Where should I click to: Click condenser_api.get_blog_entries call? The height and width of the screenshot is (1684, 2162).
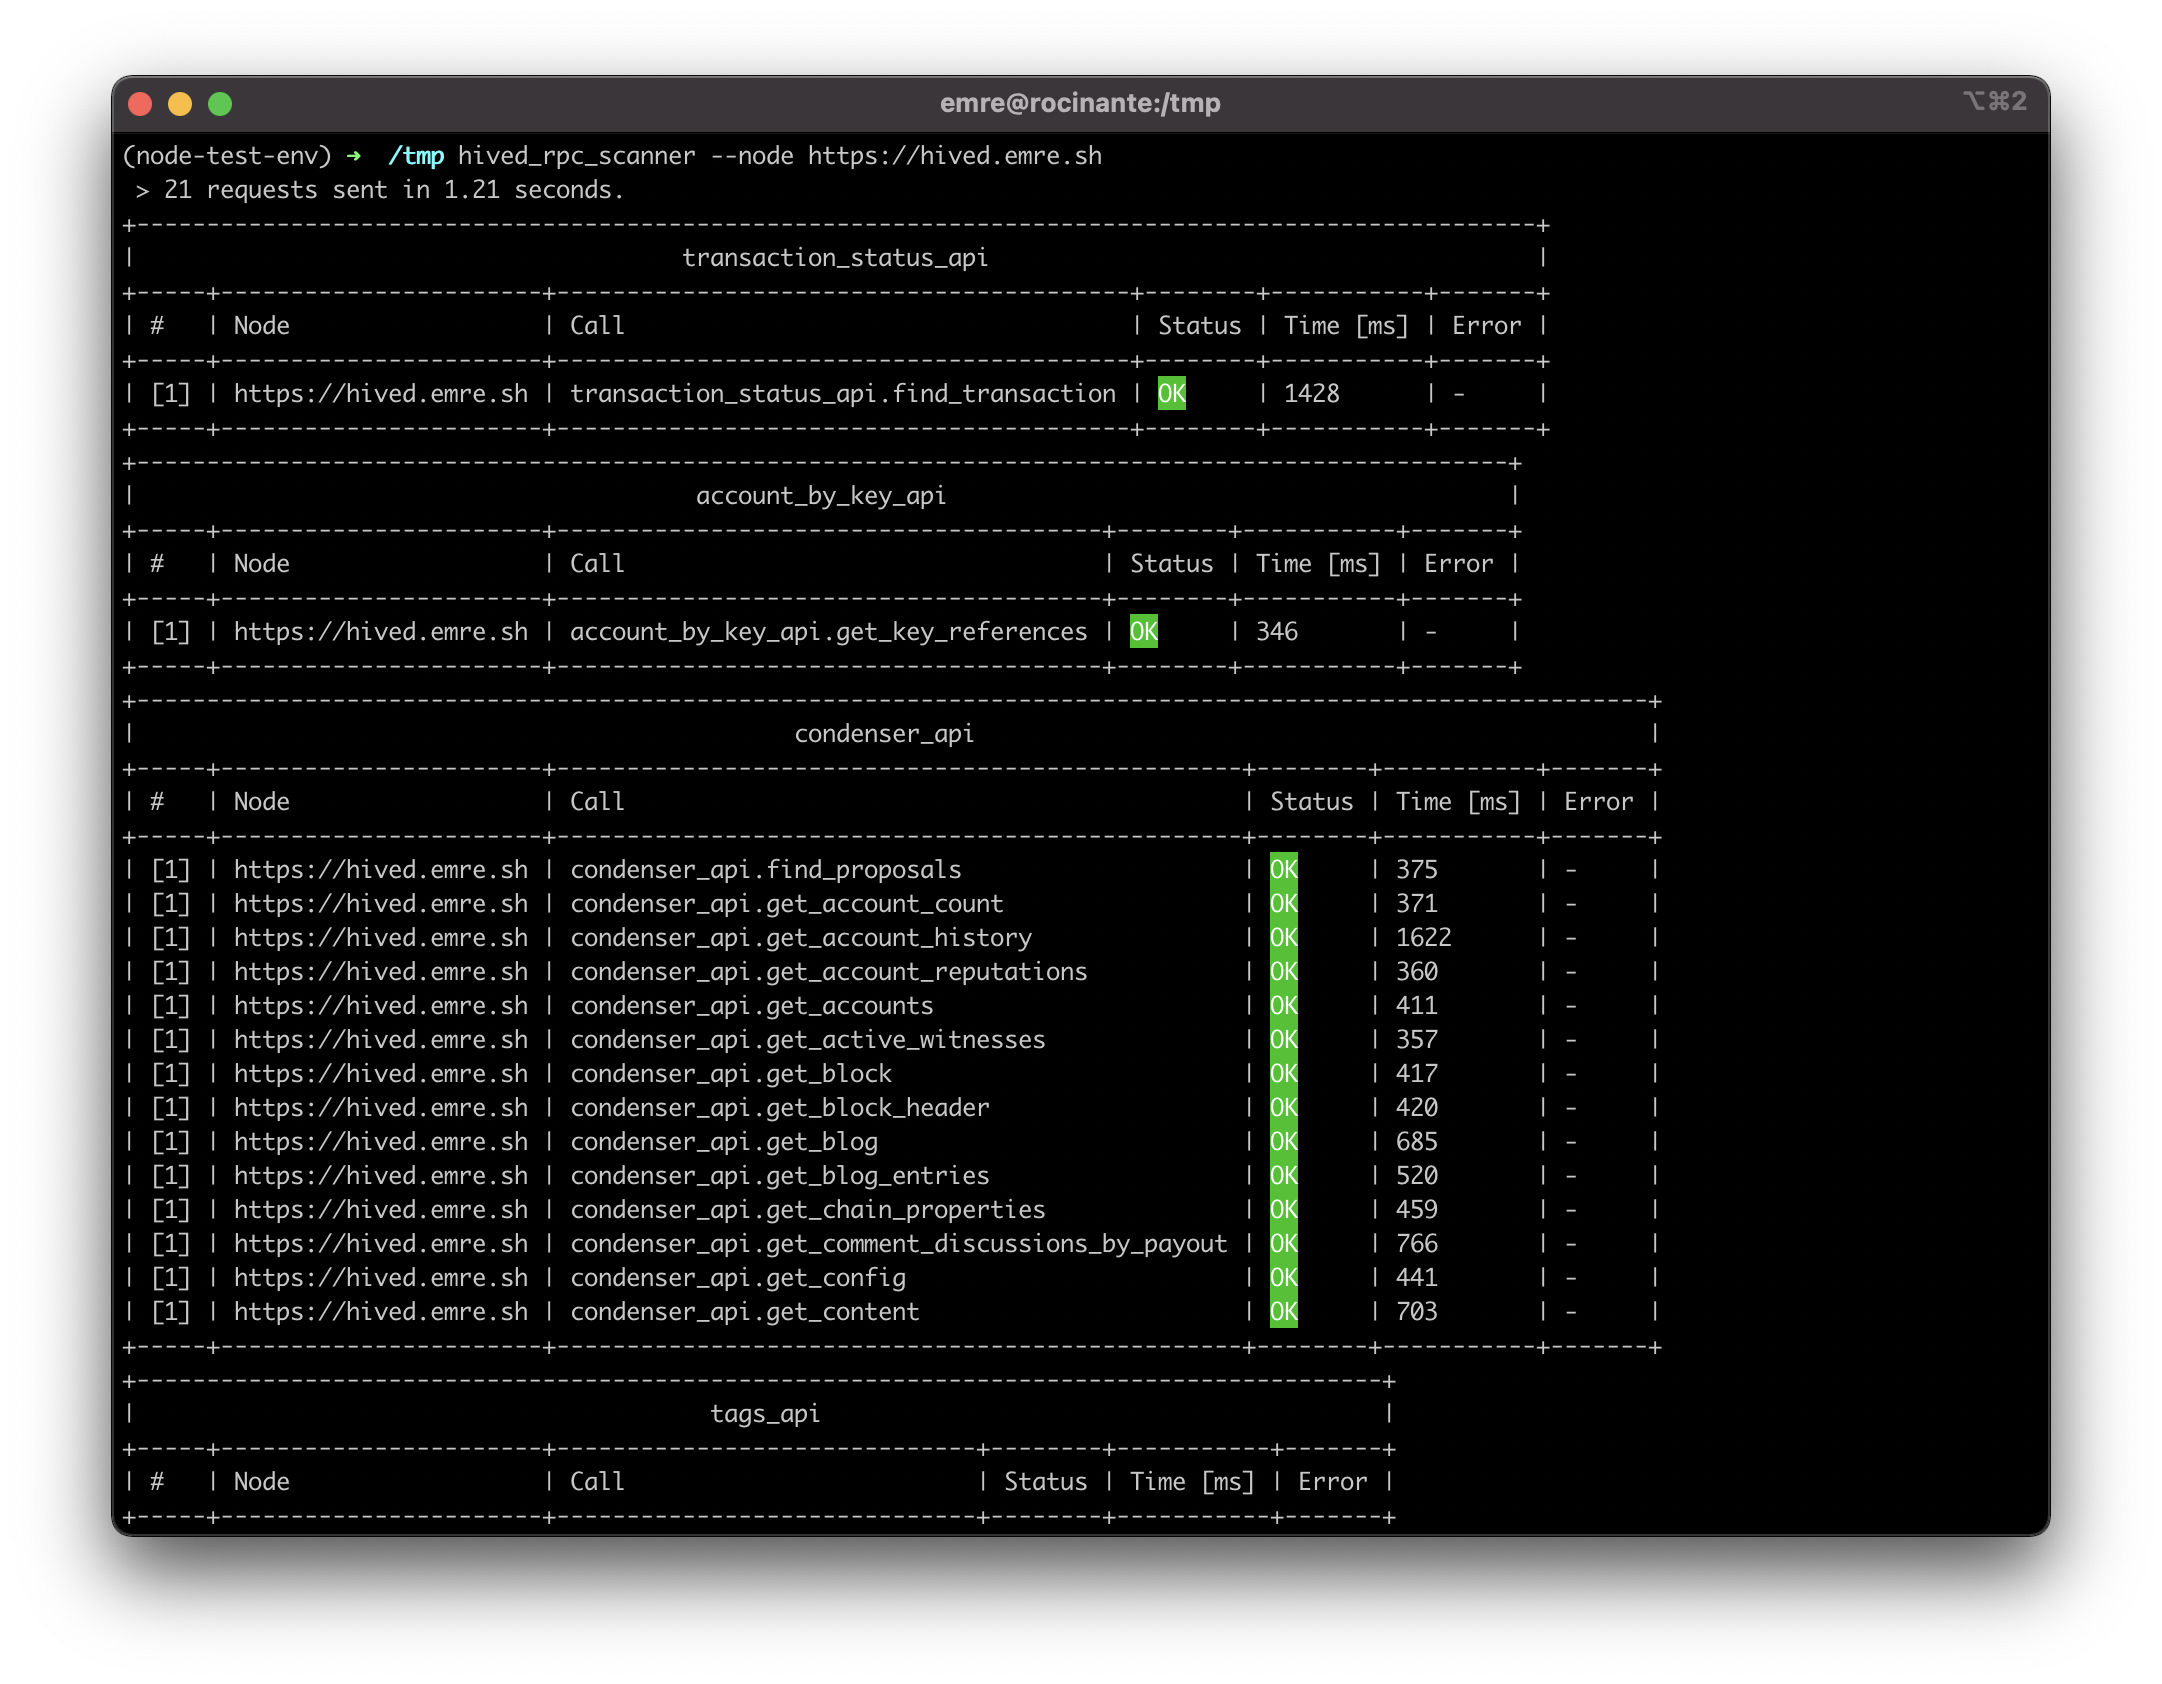click(x=780, y=1176)
